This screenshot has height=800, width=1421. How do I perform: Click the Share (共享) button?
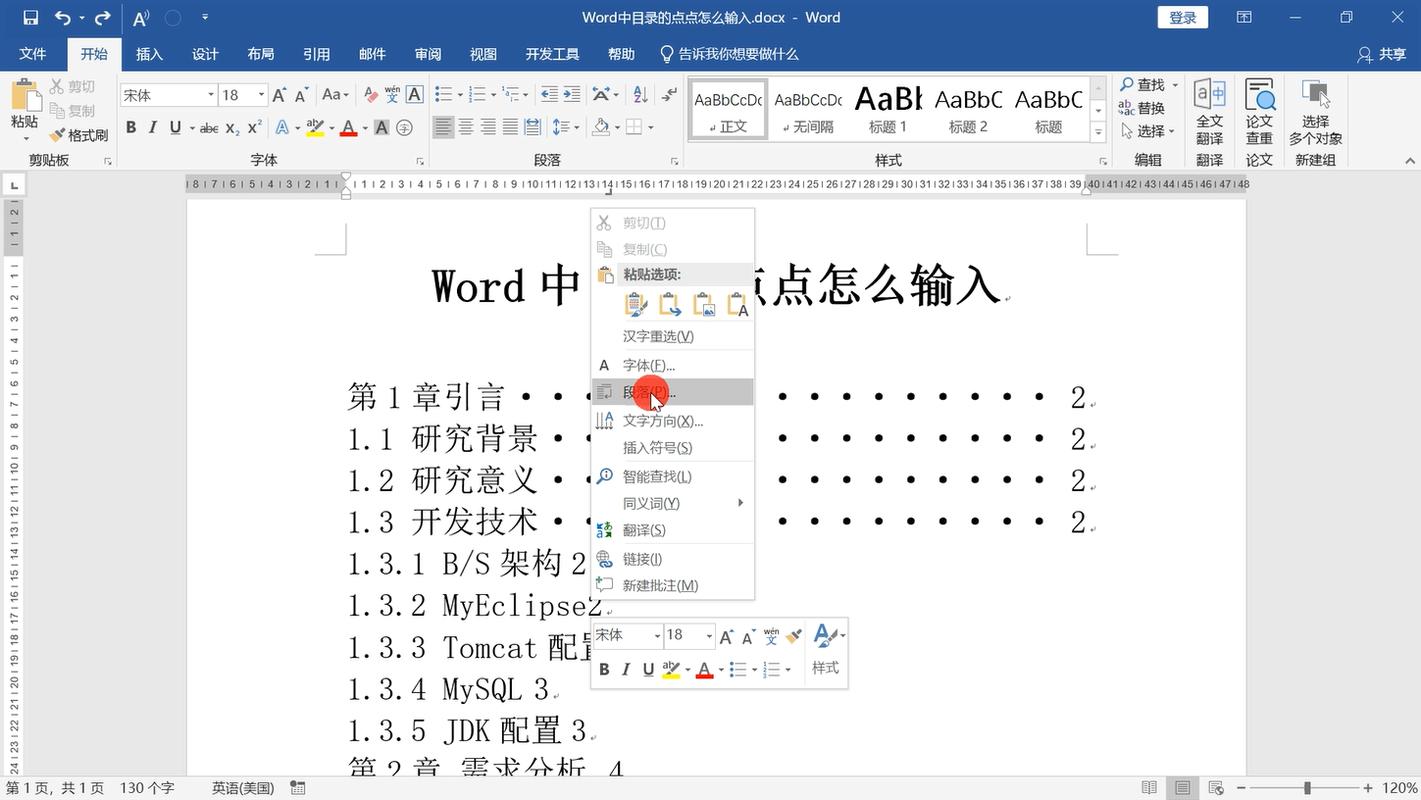[1382, 54]
